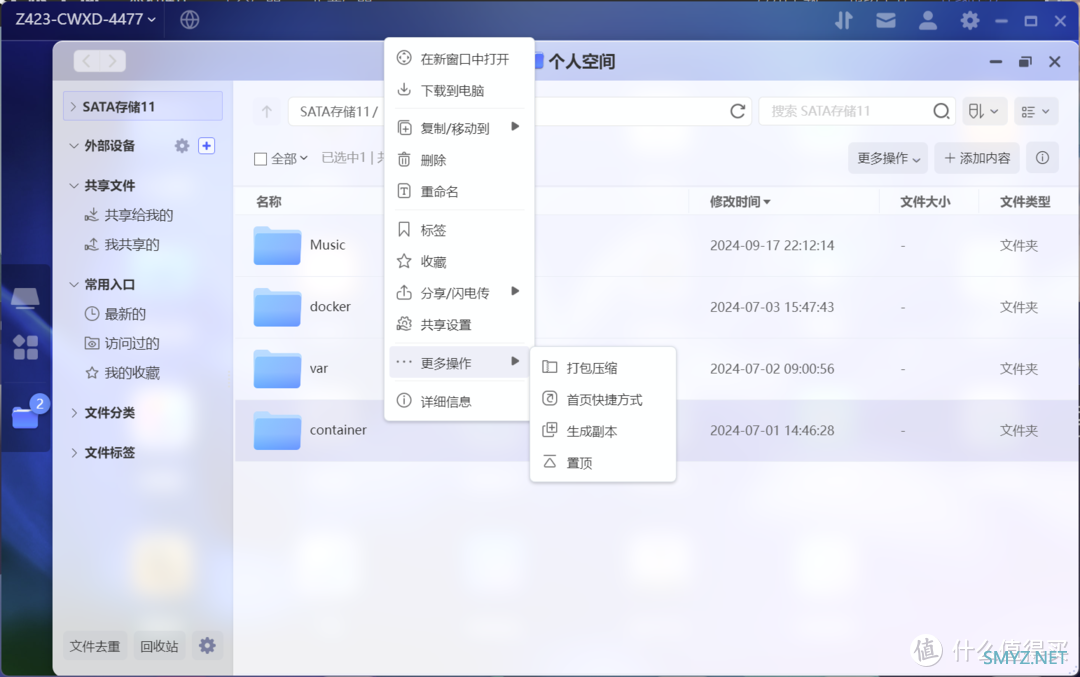This screenshot has width=1080, height=677.
Task: Click the forward navigation arrow
Action: point(112,61)
